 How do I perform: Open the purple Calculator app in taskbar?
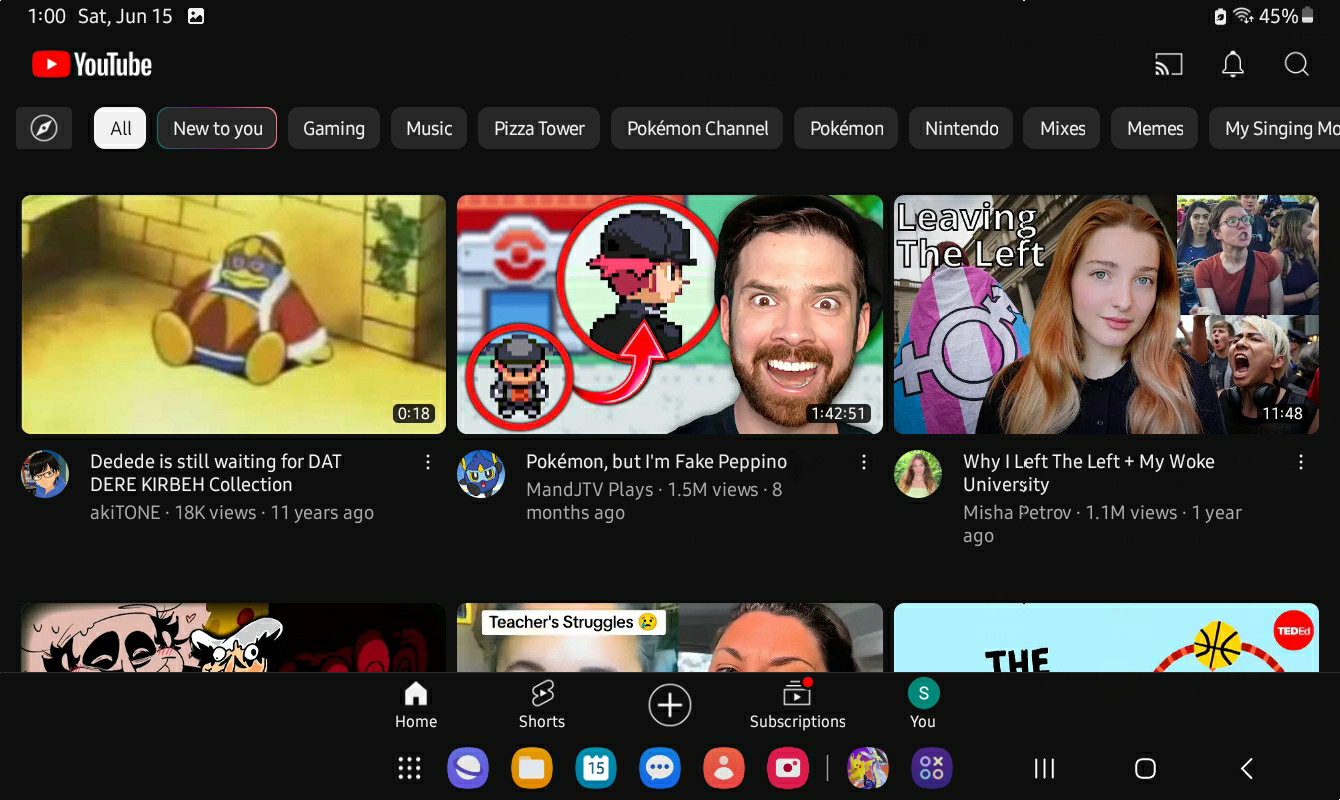(x=932, y=768)
